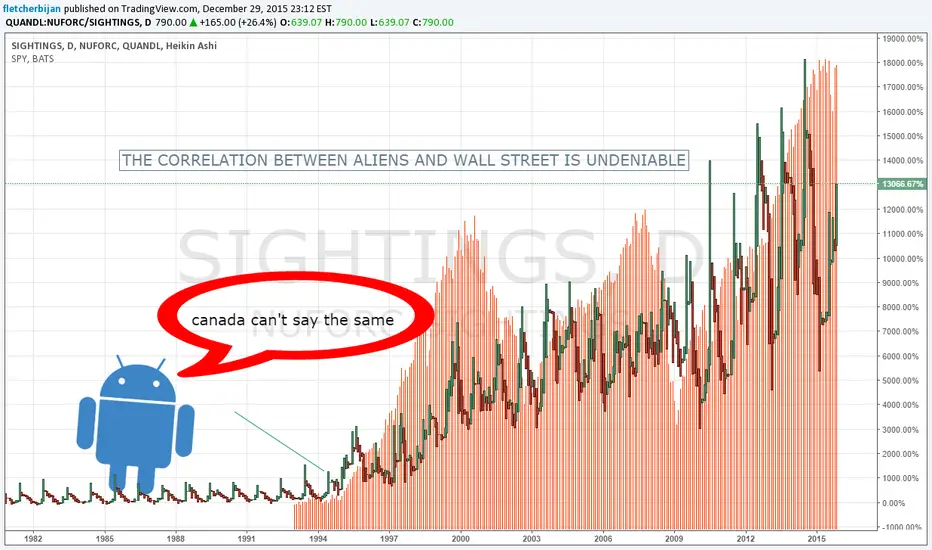
Task: Open the fletcherbijan author link
Action: pyautogui.click(x=32, y=9)
